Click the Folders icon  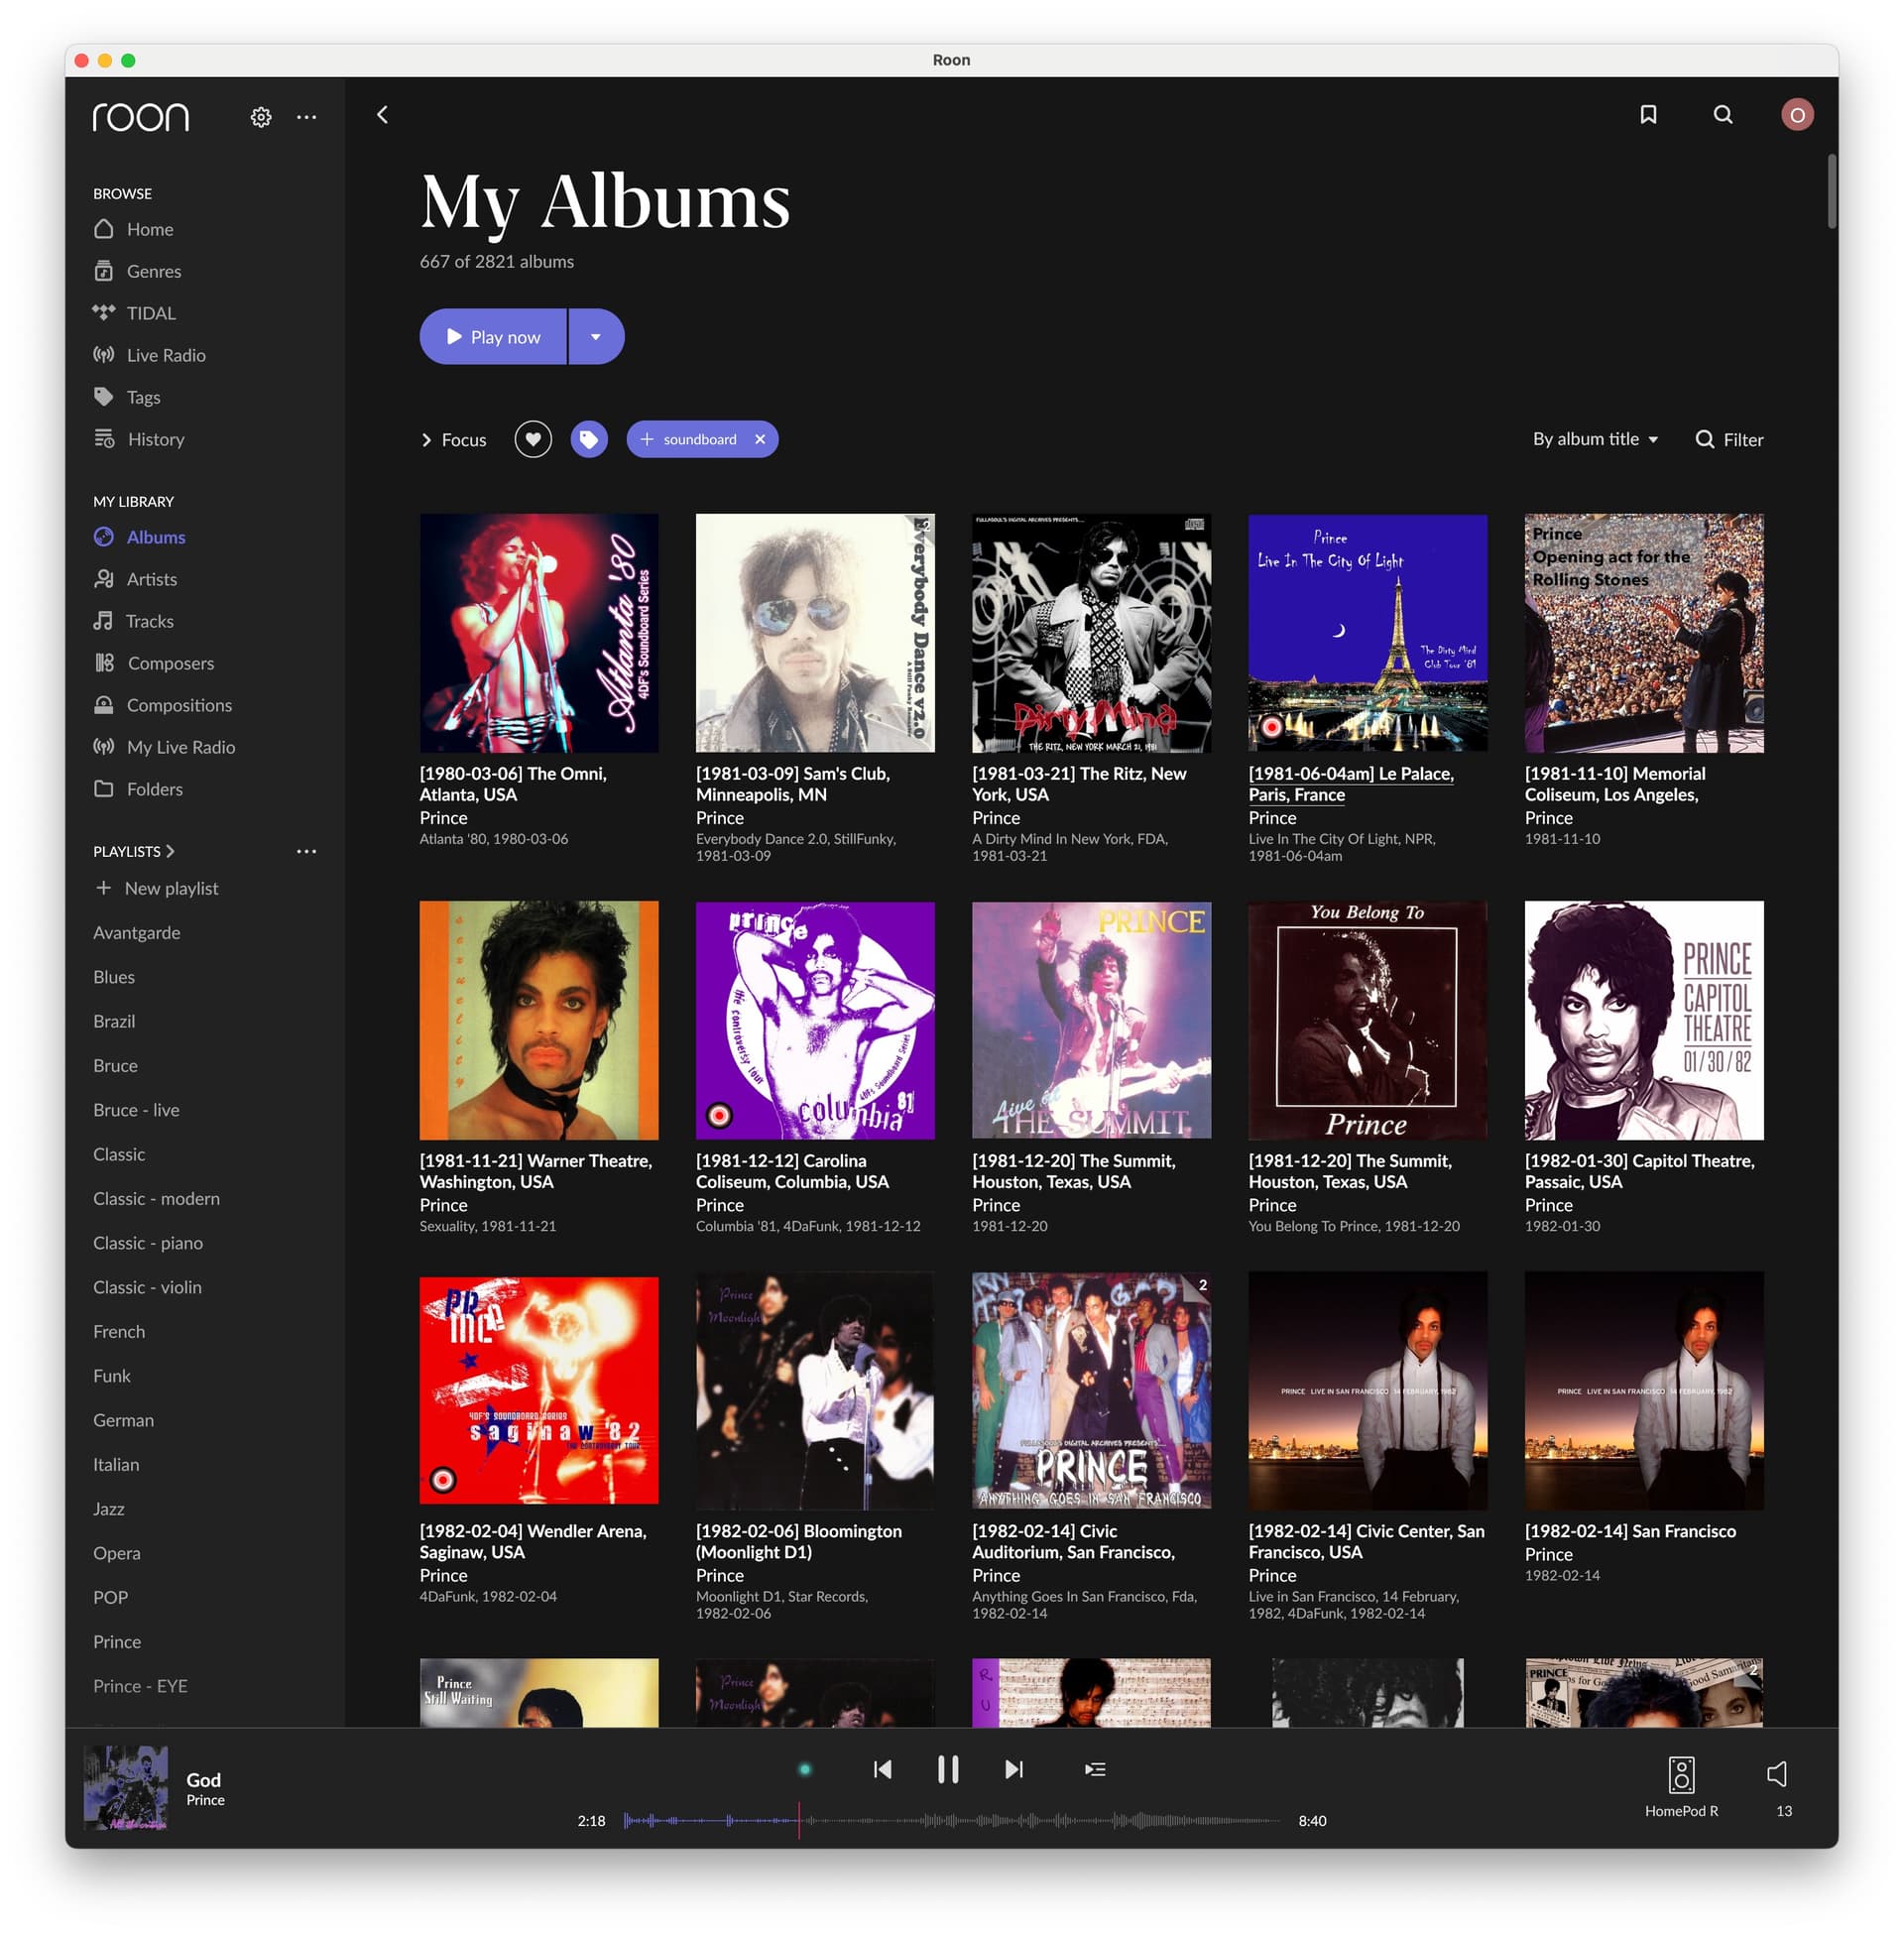coord(104,789)
